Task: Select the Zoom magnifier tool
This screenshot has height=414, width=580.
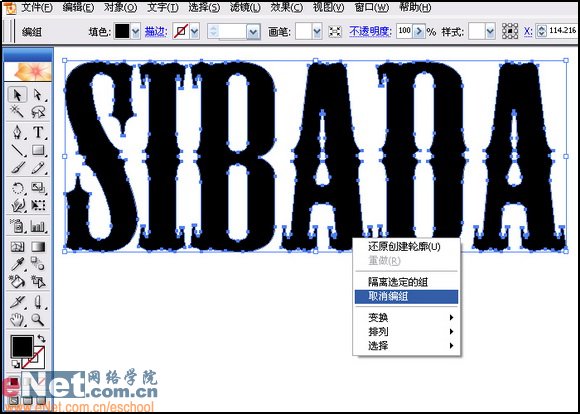Action: [x=38, y=319]
